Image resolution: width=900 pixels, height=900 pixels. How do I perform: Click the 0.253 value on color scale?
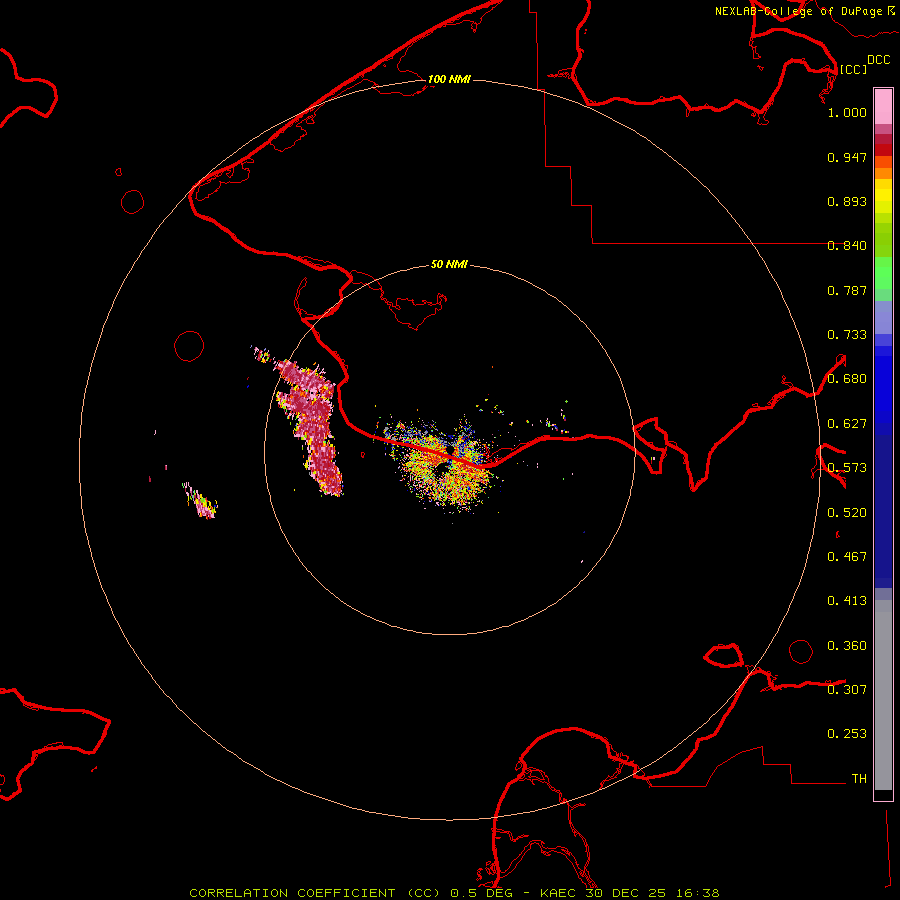[847, 734]
